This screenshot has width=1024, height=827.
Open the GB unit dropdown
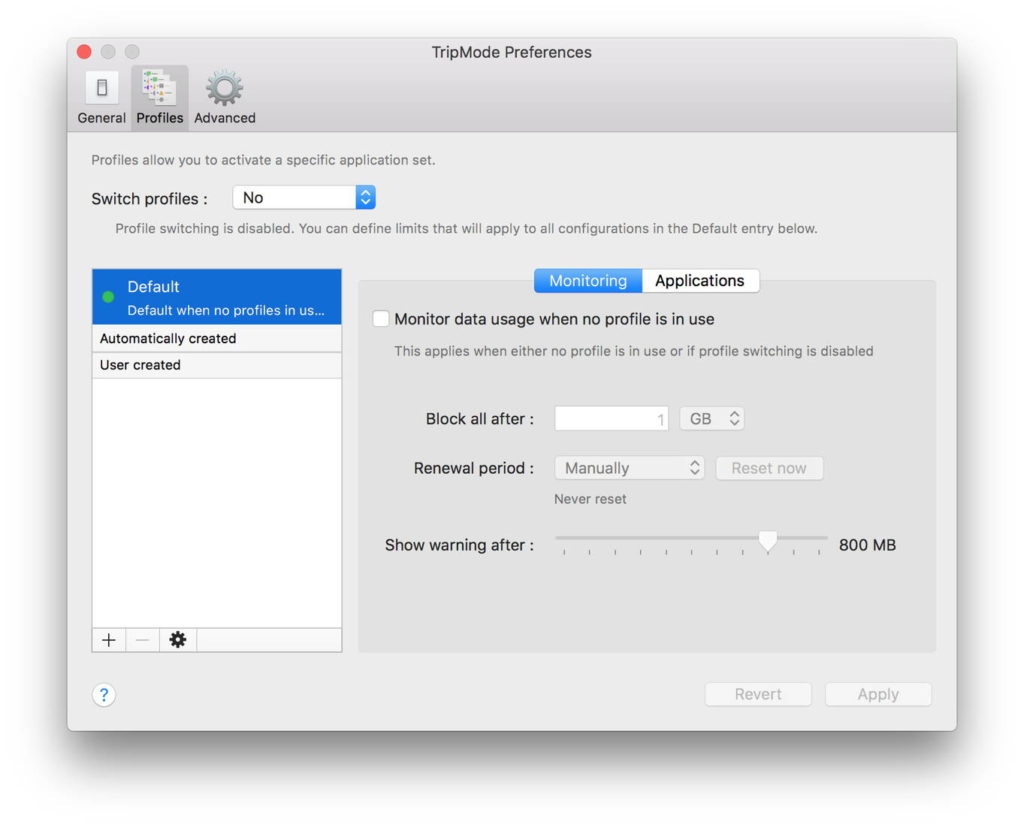[712, 419]
